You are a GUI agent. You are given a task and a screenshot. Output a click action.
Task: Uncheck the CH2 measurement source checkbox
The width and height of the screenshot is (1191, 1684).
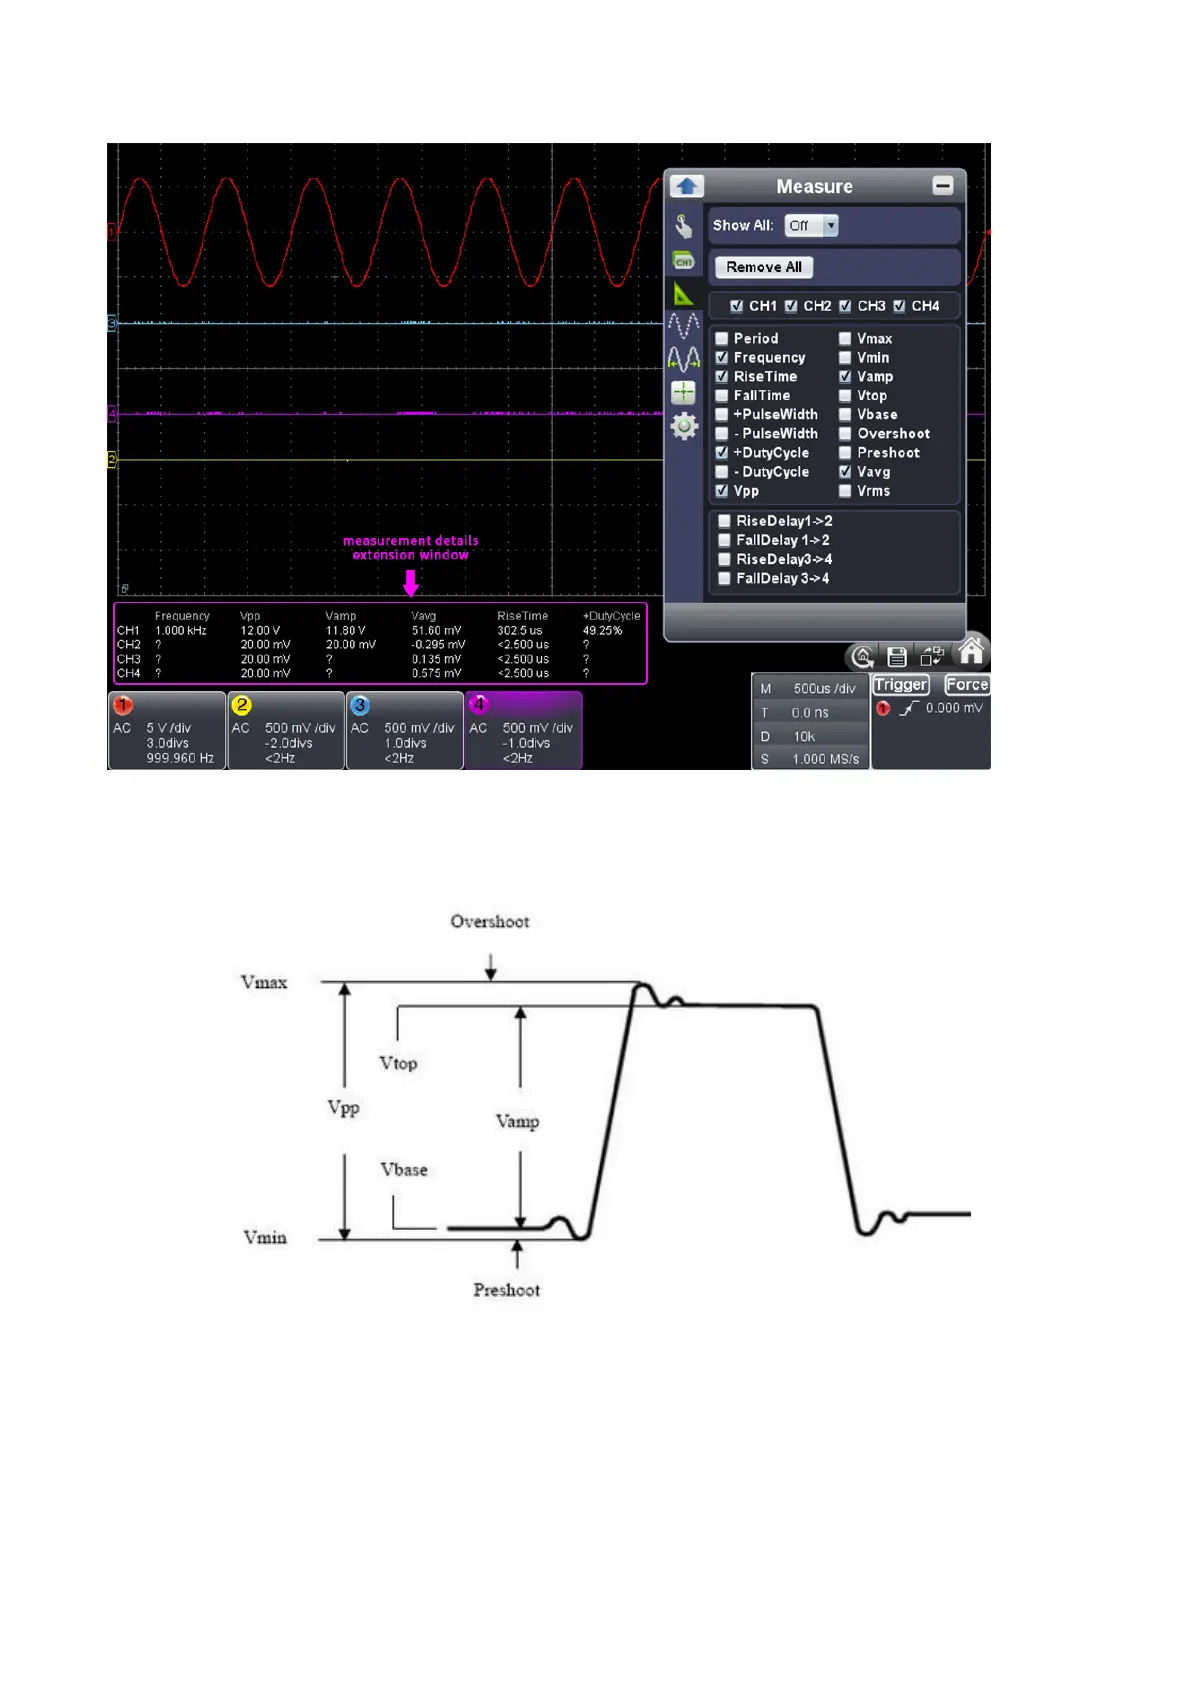(791, 306)
